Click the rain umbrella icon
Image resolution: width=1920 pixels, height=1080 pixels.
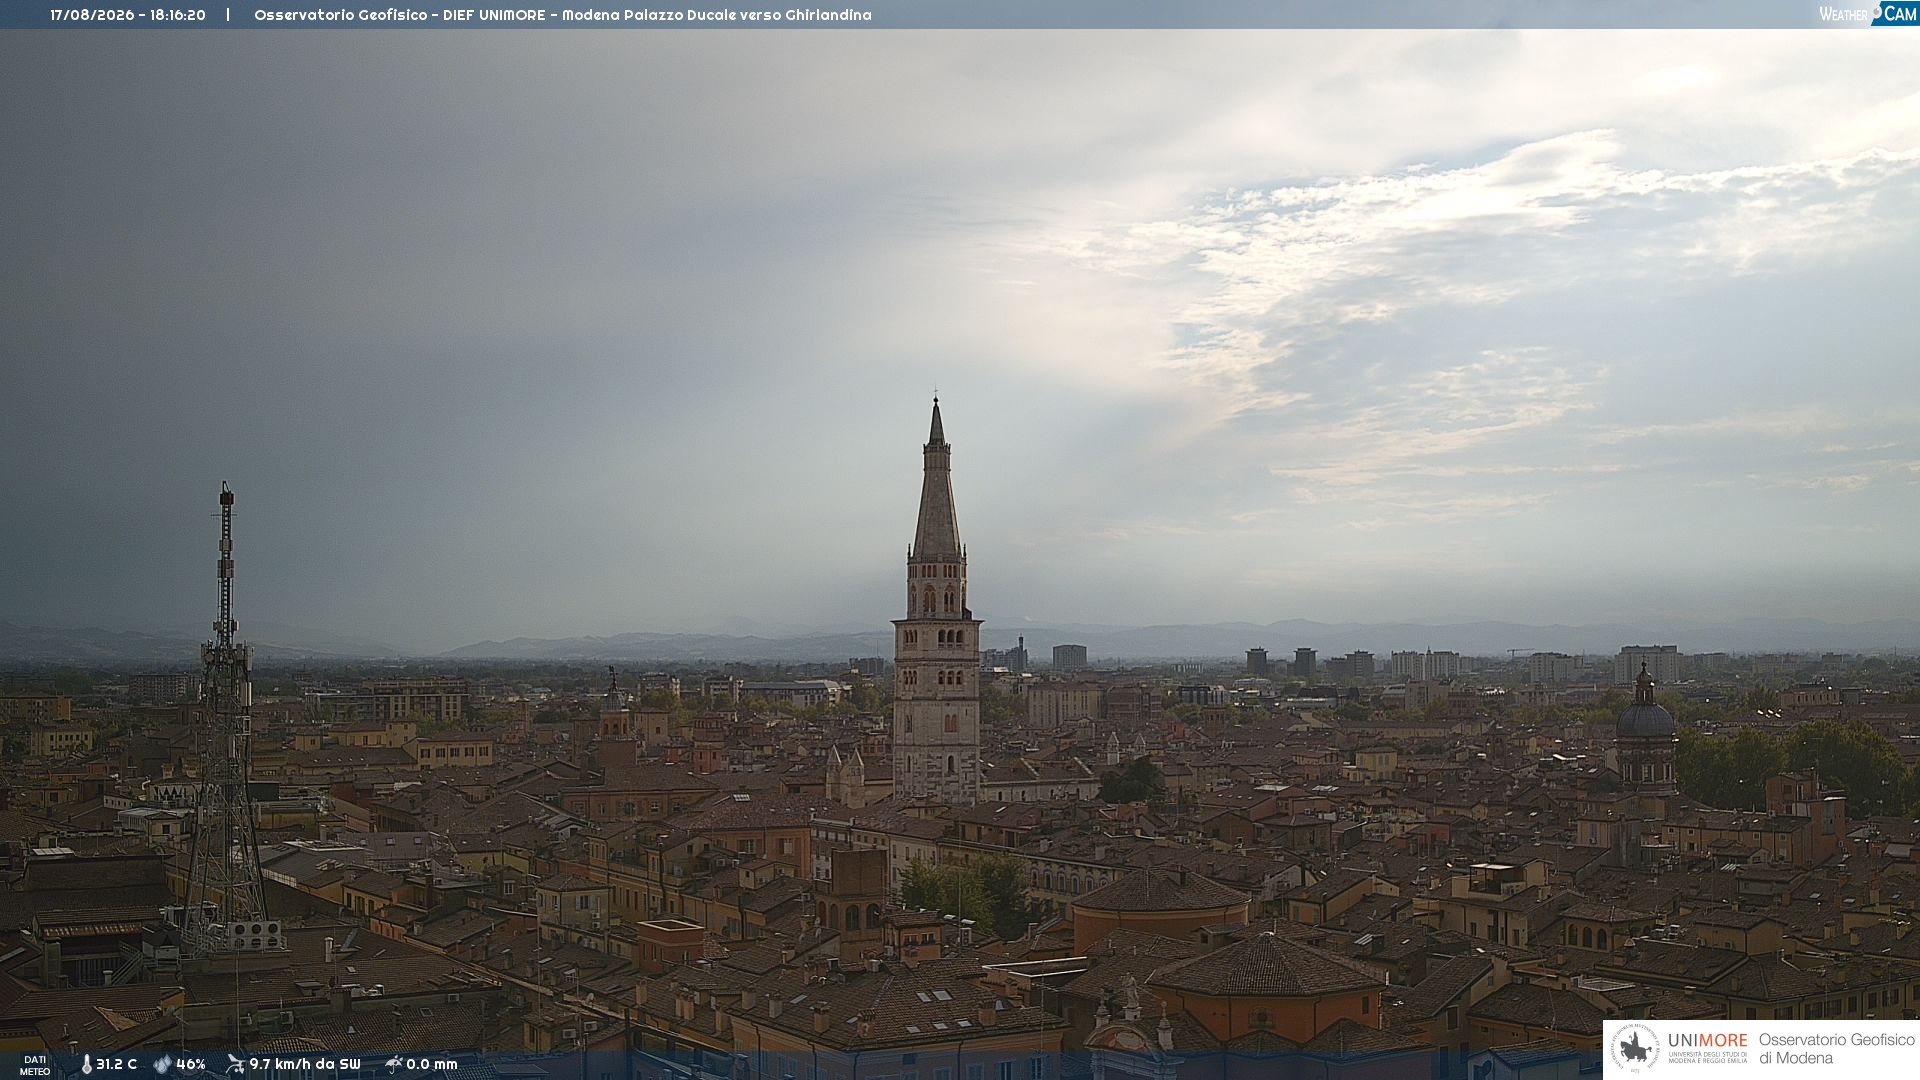pyautogui.click(x=394, y=1064)
